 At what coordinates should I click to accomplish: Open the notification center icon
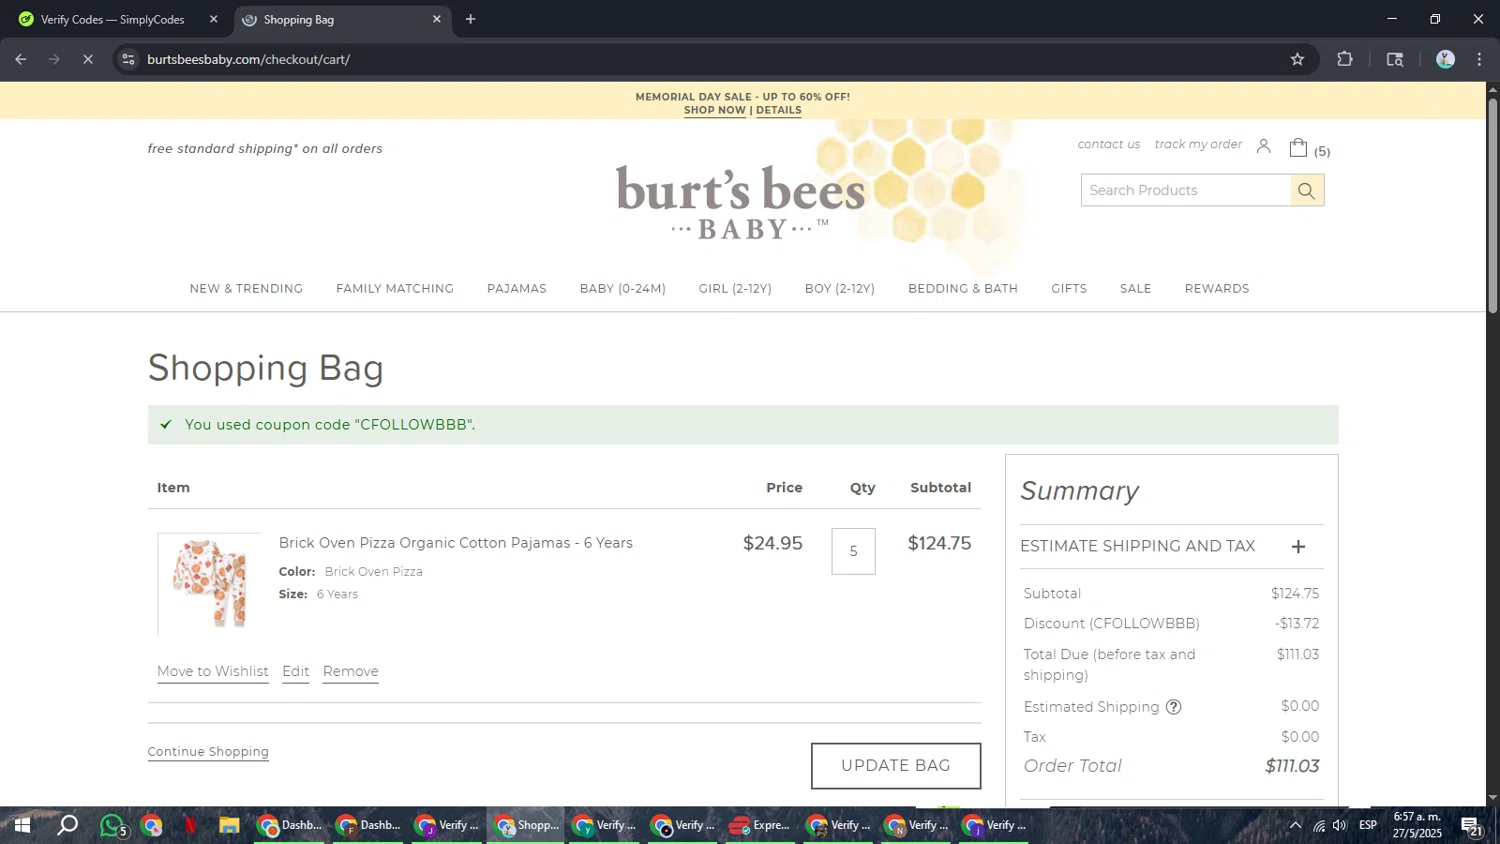1471,826
